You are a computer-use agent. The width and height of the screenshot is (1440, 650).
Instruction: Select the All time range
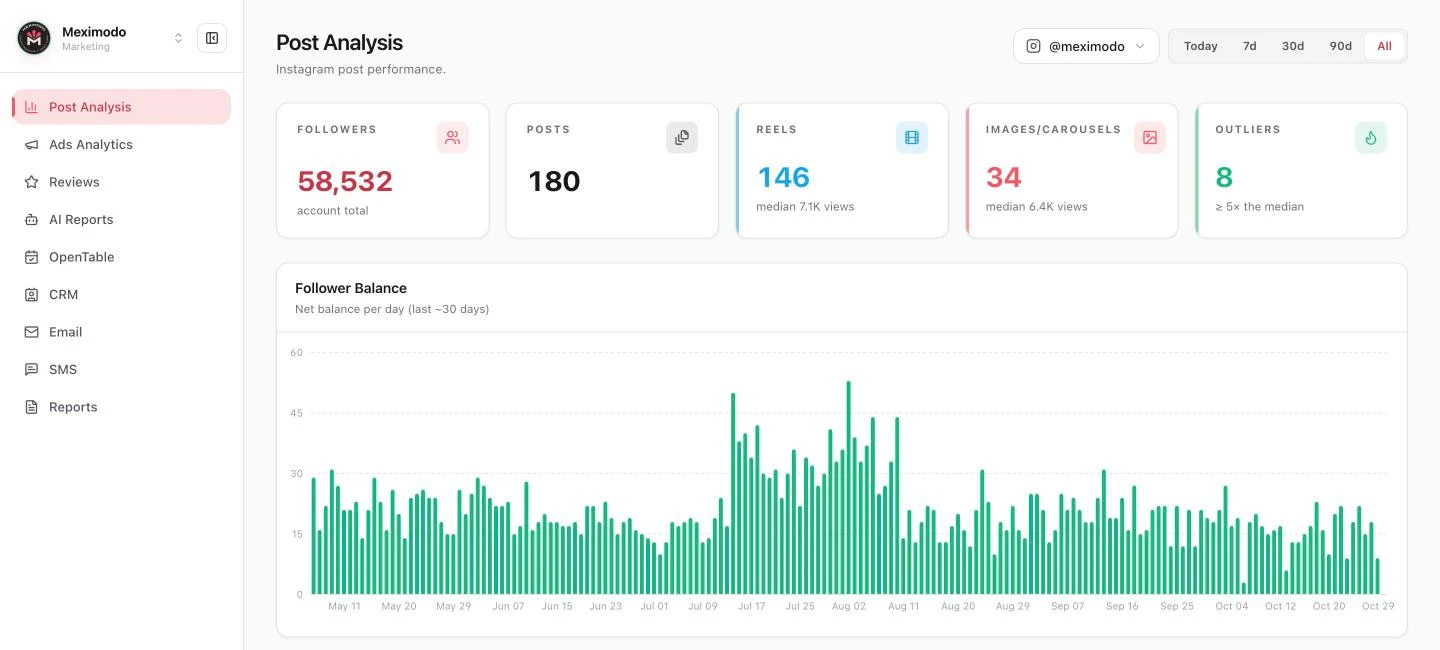[x=1384, y=46]
